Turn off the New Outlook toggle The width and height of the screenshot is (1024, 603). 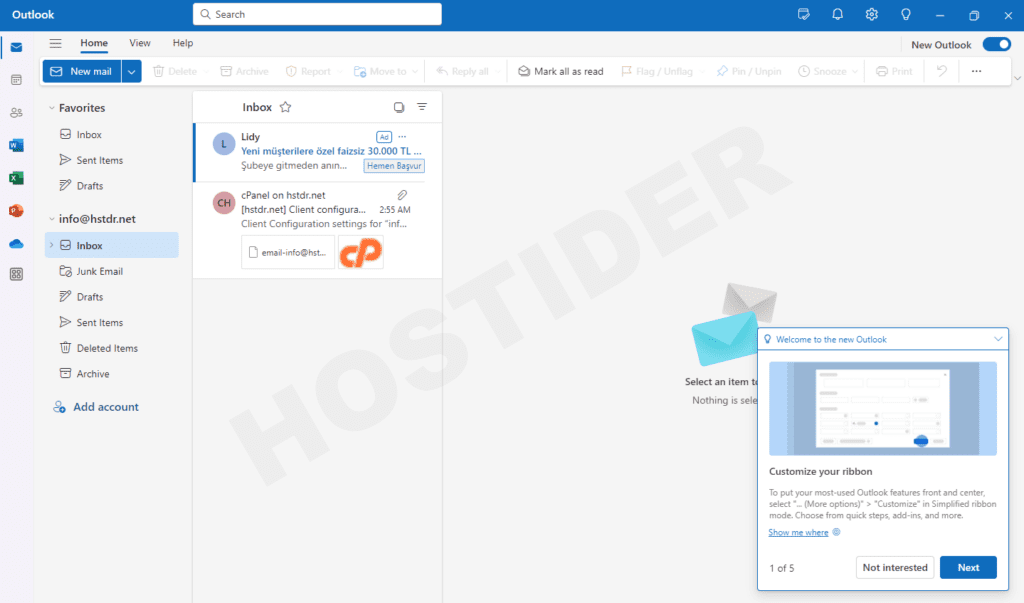pyautogui.click(x=996, y=44)
